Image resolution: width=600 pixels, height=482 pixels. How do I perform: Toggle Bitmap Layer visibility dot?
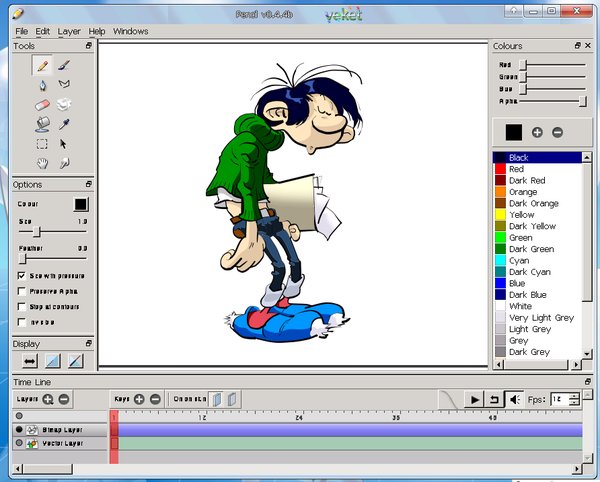[19, 429]
